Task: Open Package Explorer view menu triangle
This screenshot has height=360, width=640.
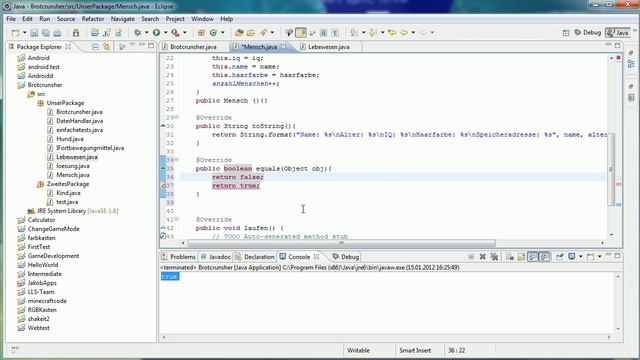Action: point(132,45)
